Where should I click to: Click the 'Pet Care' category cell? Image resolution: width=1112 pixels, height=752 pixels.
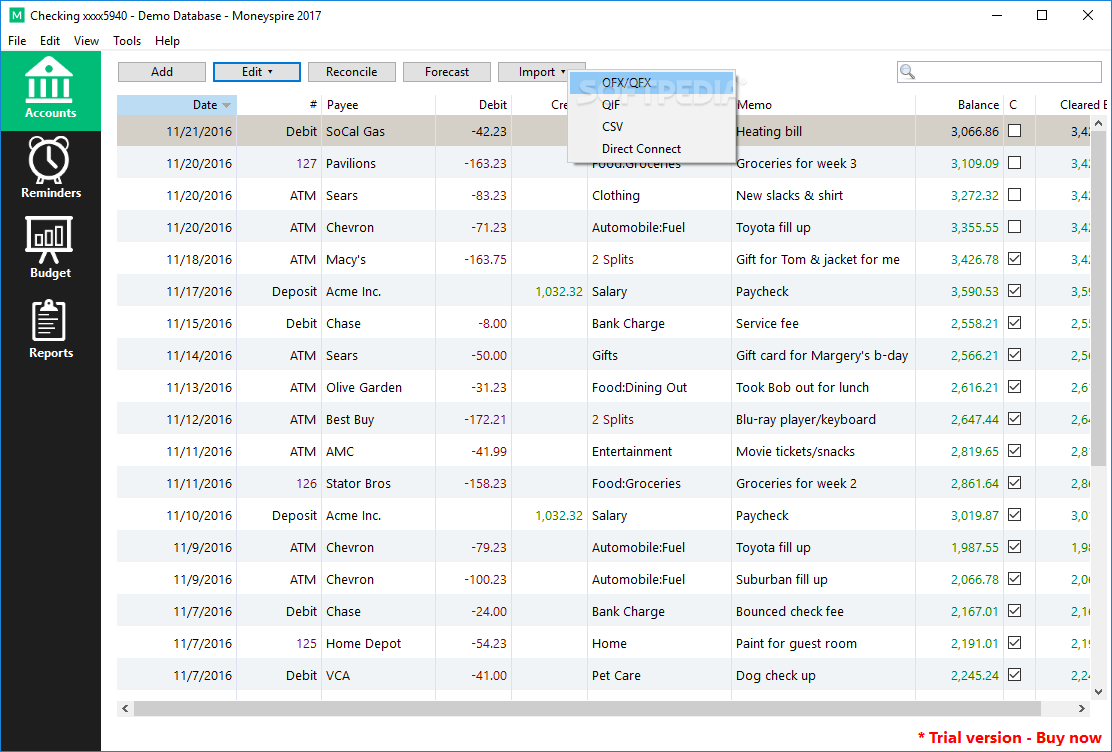[x=659, y=675]
